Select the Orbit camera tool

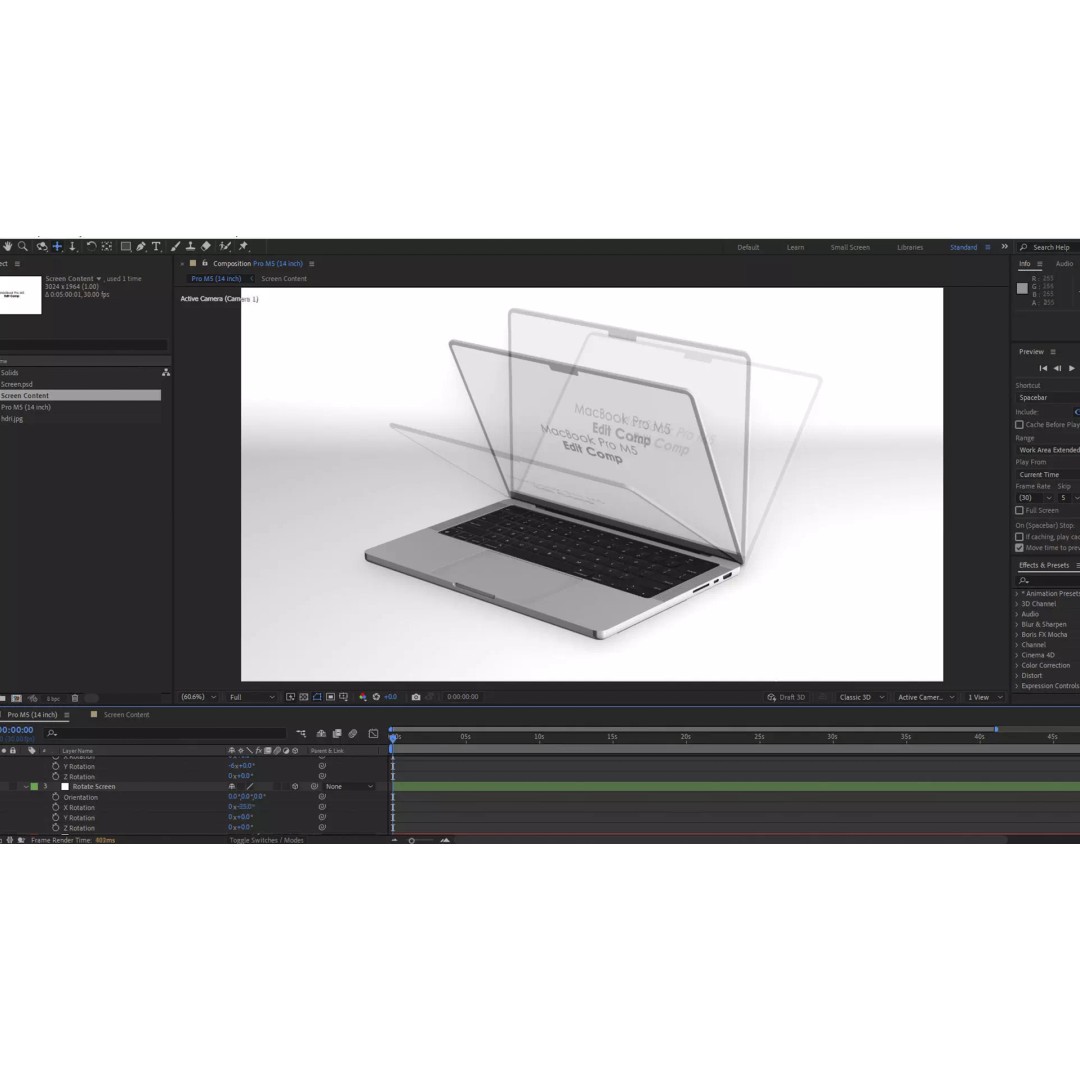point(42,247)
